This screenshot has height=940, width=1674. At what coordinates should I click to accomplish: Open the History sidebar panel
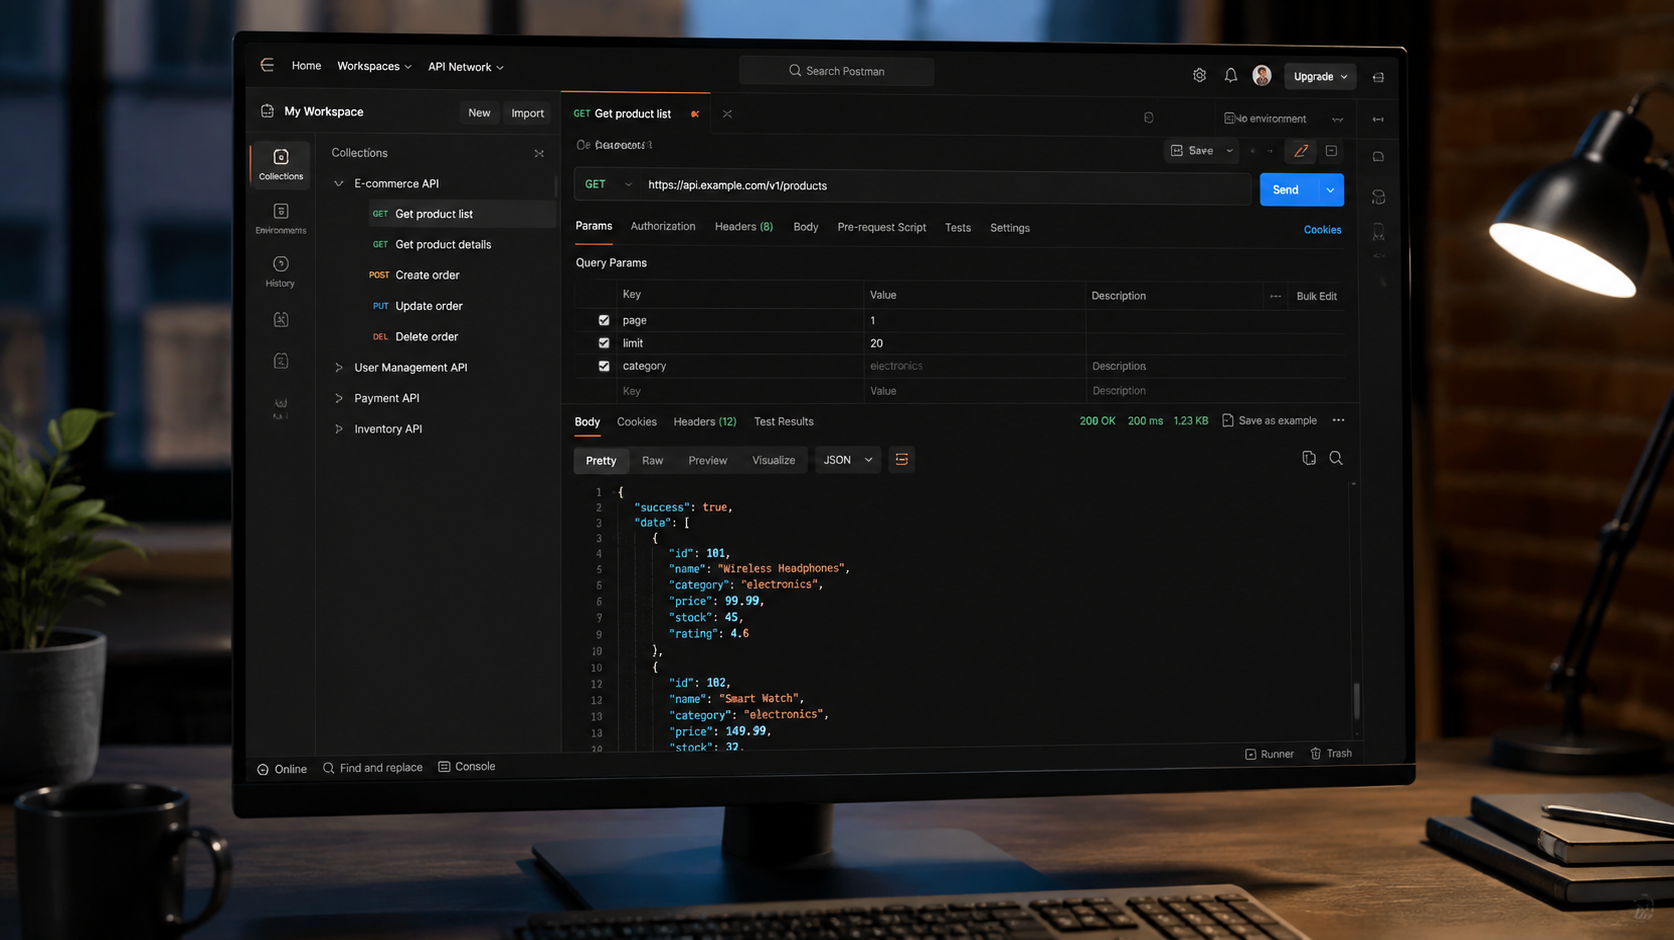281,271
